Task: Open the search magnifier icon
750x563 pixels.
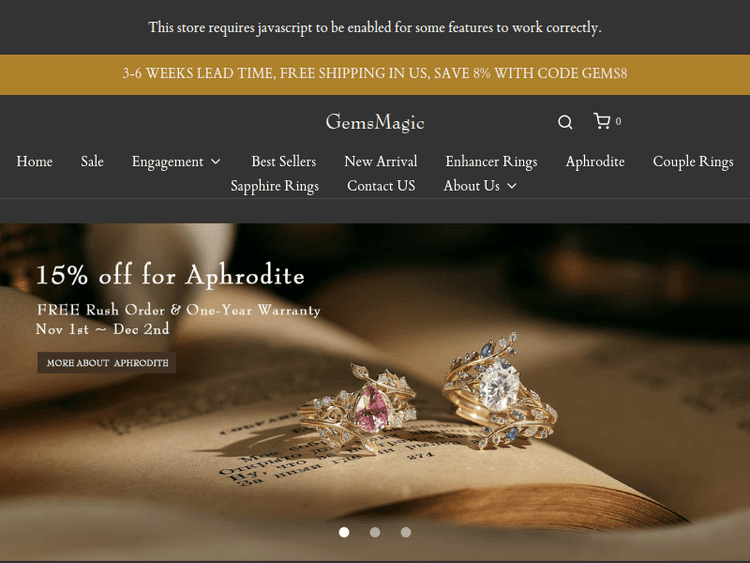Action: (x=565, y=122)
